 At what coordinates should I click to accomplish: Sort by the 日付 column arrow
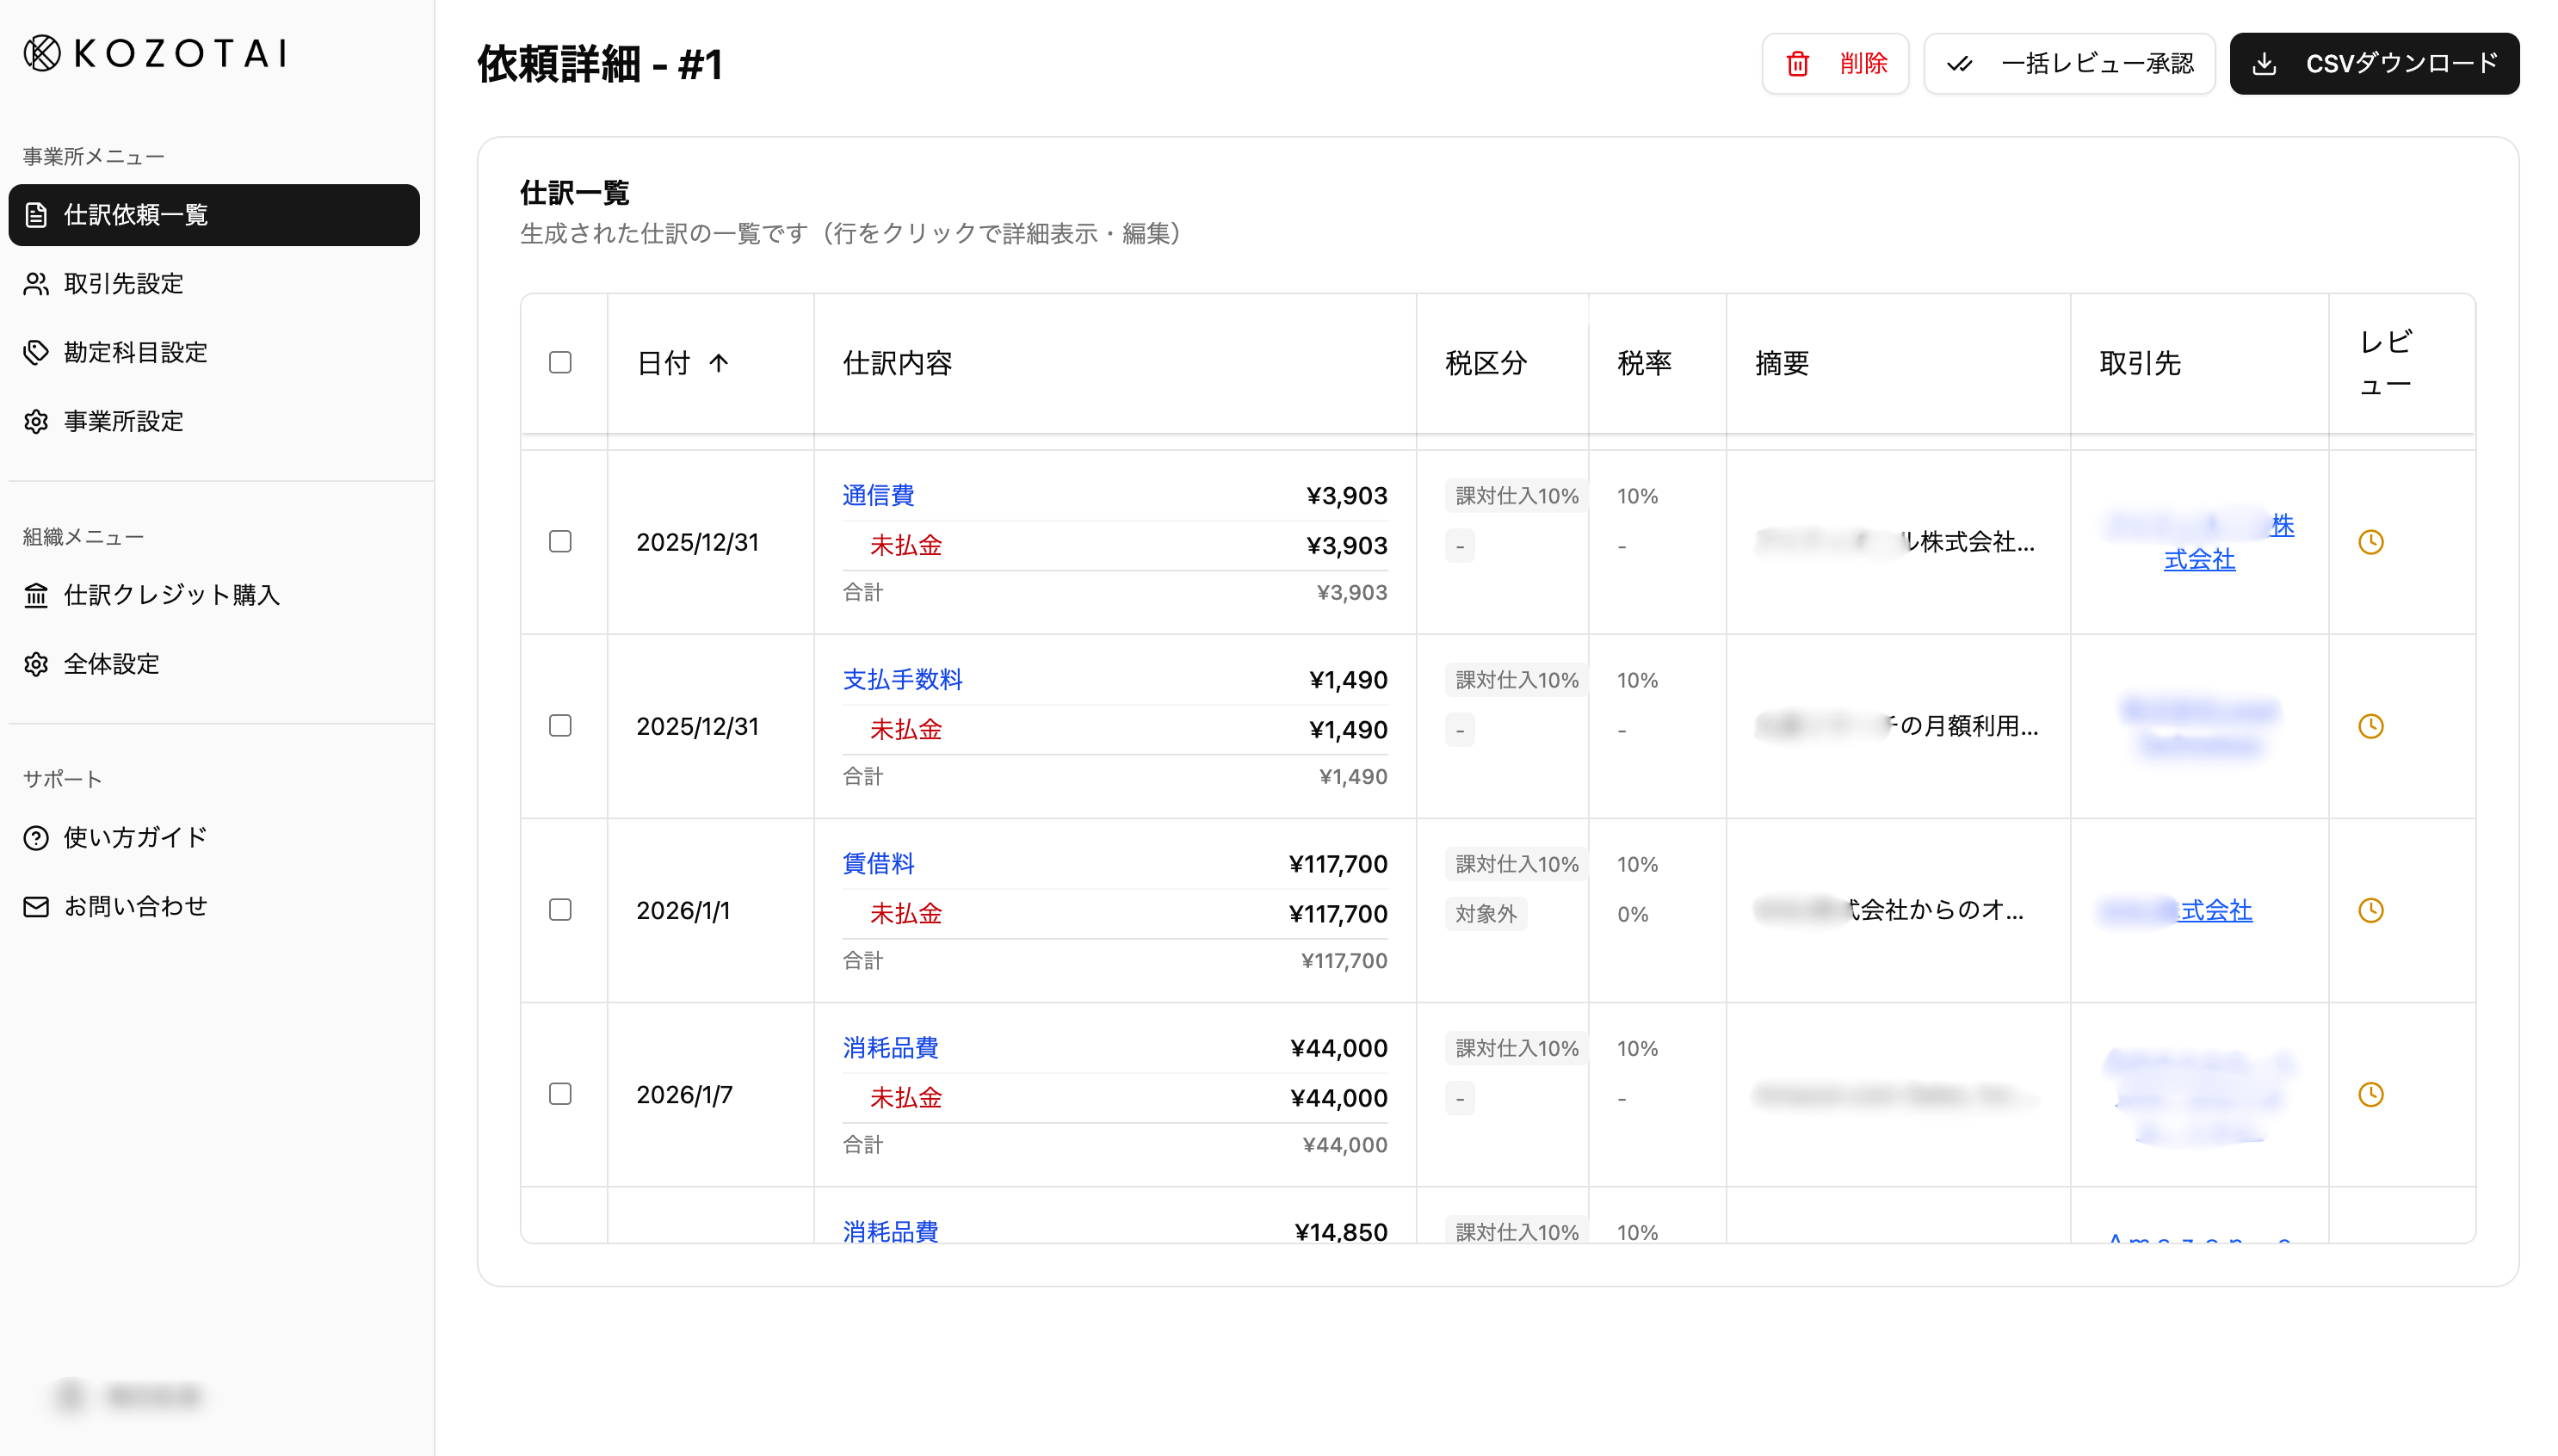[718, 363]
